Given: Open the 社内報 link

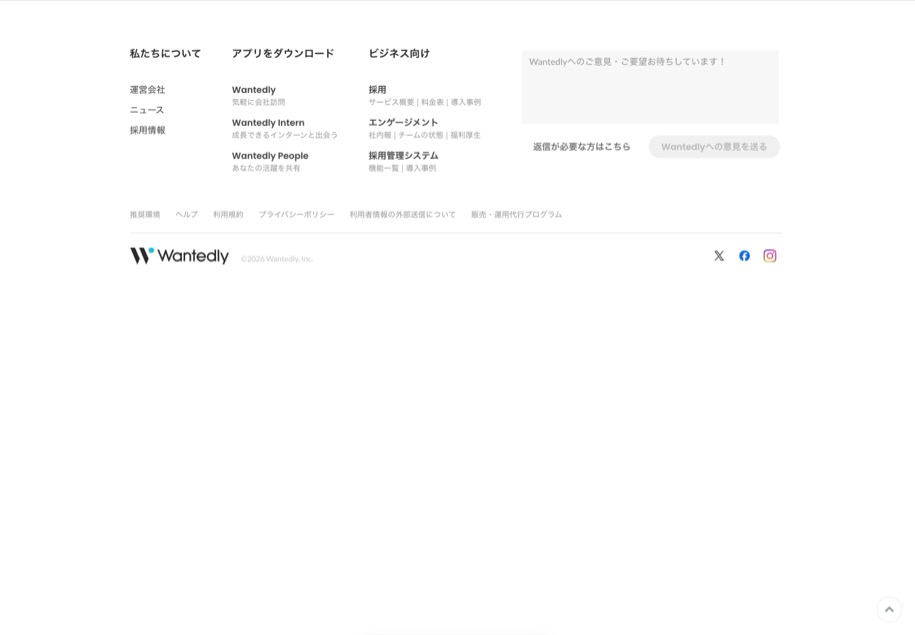Looking at the screenshot, I should 380,135.
